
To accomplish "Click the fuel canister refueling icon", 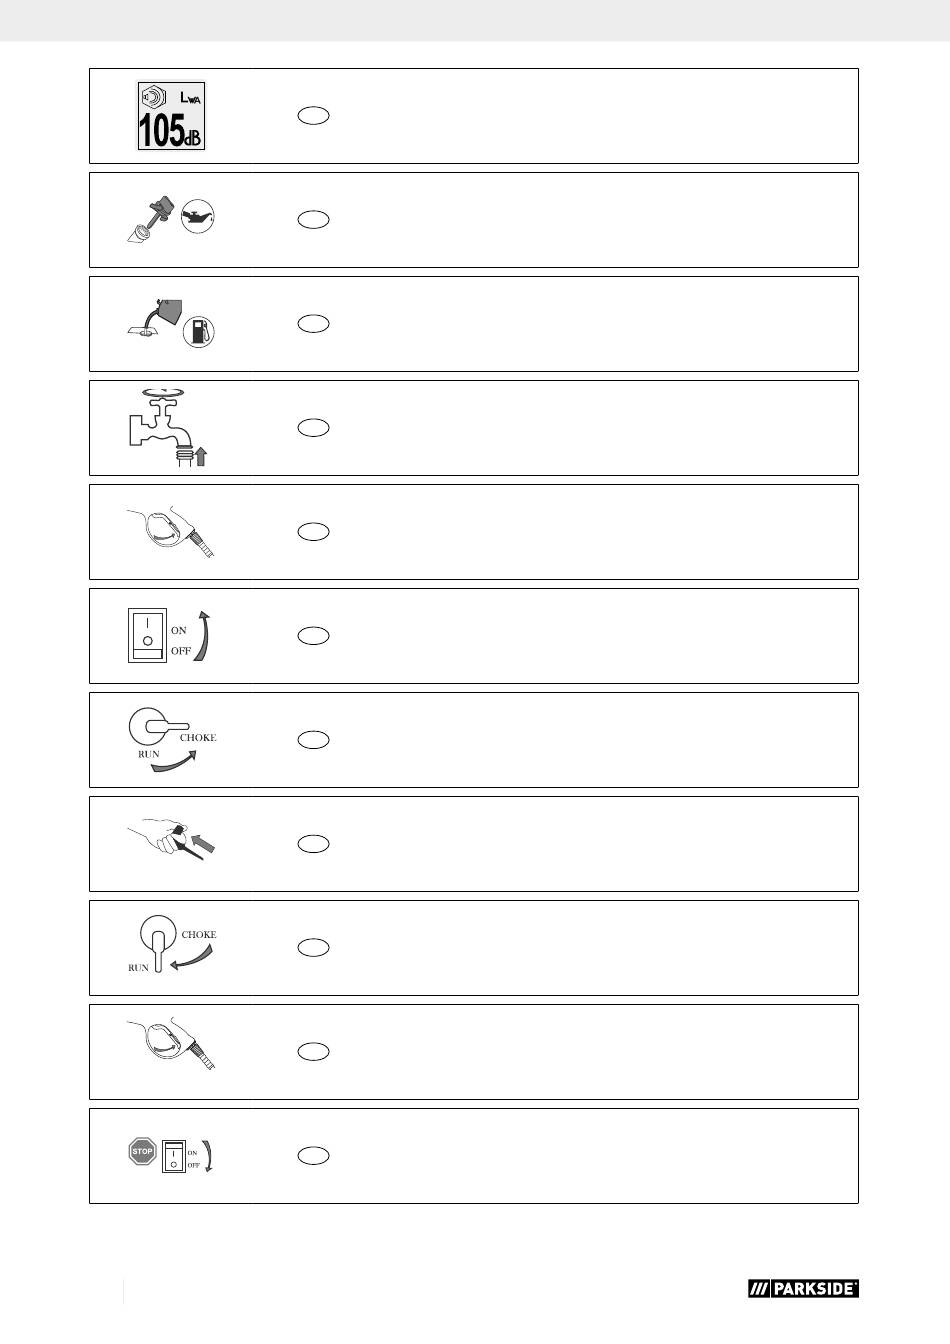I will click(171, 324).
